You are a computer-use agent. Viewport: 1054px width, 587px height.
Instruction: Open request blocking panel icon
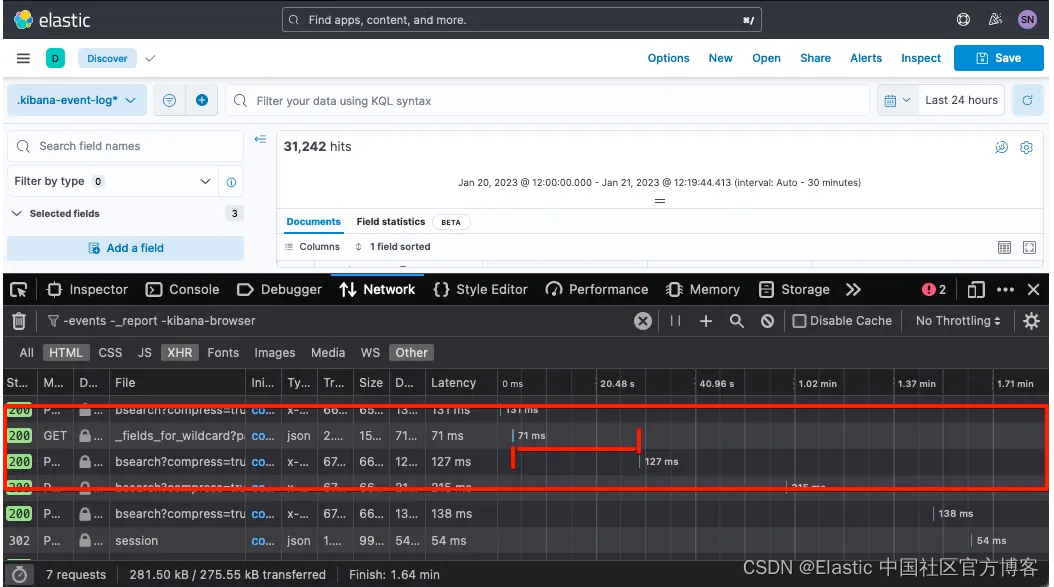(x=767, y=321)
